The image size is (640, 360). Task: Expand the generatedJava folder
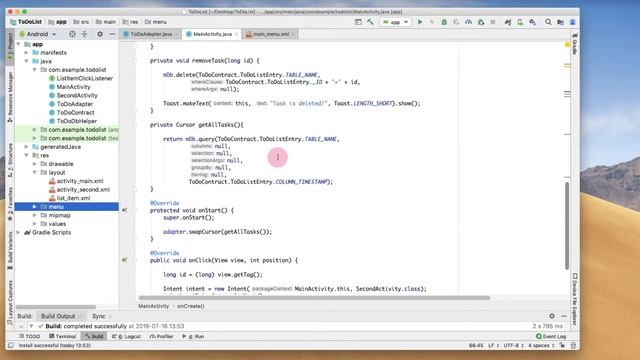27,147
